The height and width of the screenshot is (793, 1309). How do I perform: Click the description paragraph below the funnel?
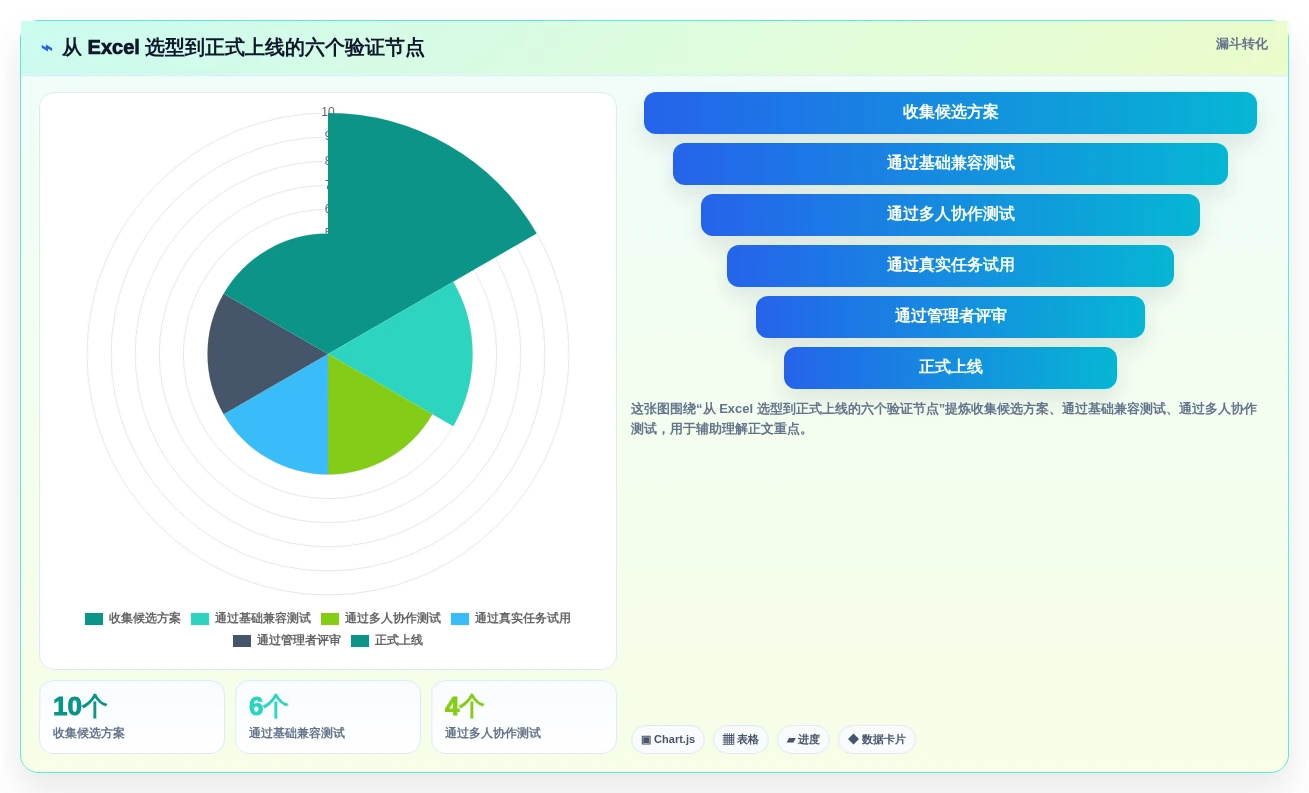944,419
